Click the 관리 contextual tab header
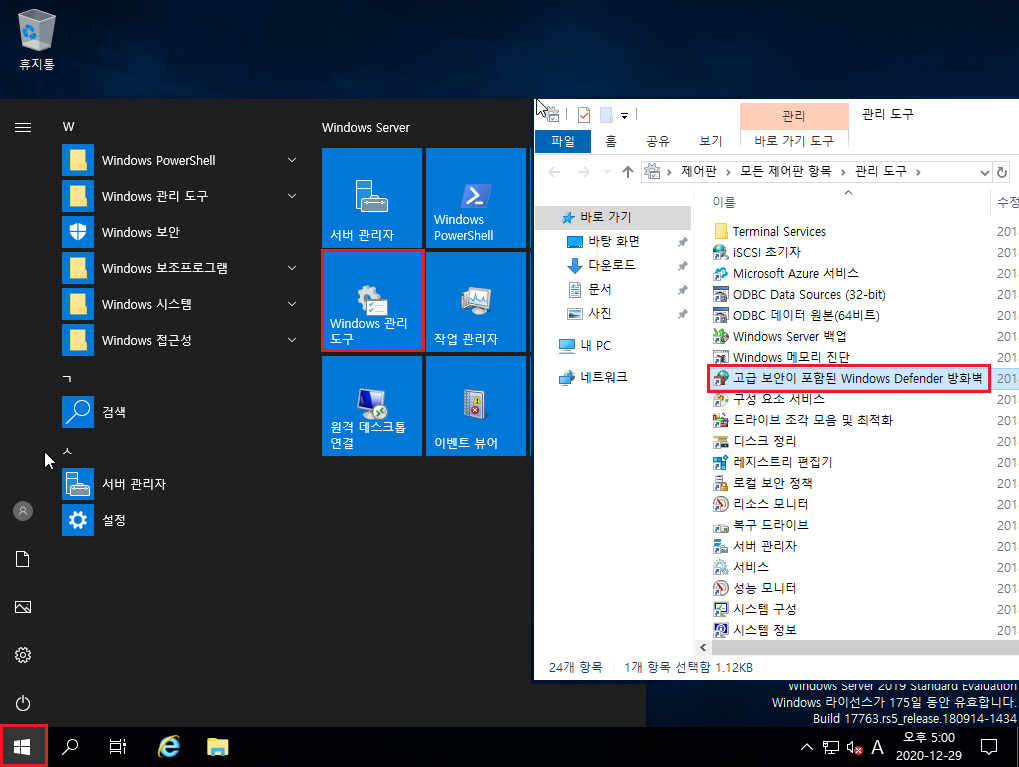Screen dimensions: 1019x767 click(x=793, y=116)
